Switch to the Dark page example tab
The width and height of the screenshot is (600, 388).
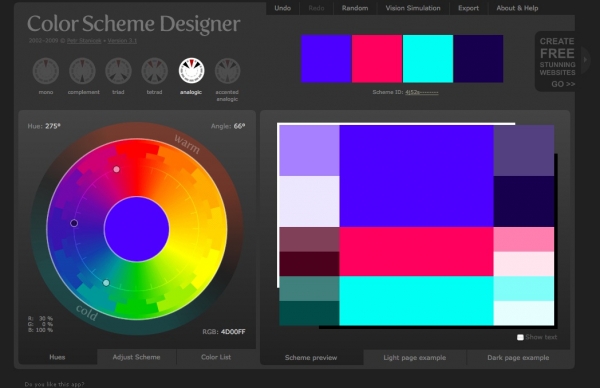point(518,357)
